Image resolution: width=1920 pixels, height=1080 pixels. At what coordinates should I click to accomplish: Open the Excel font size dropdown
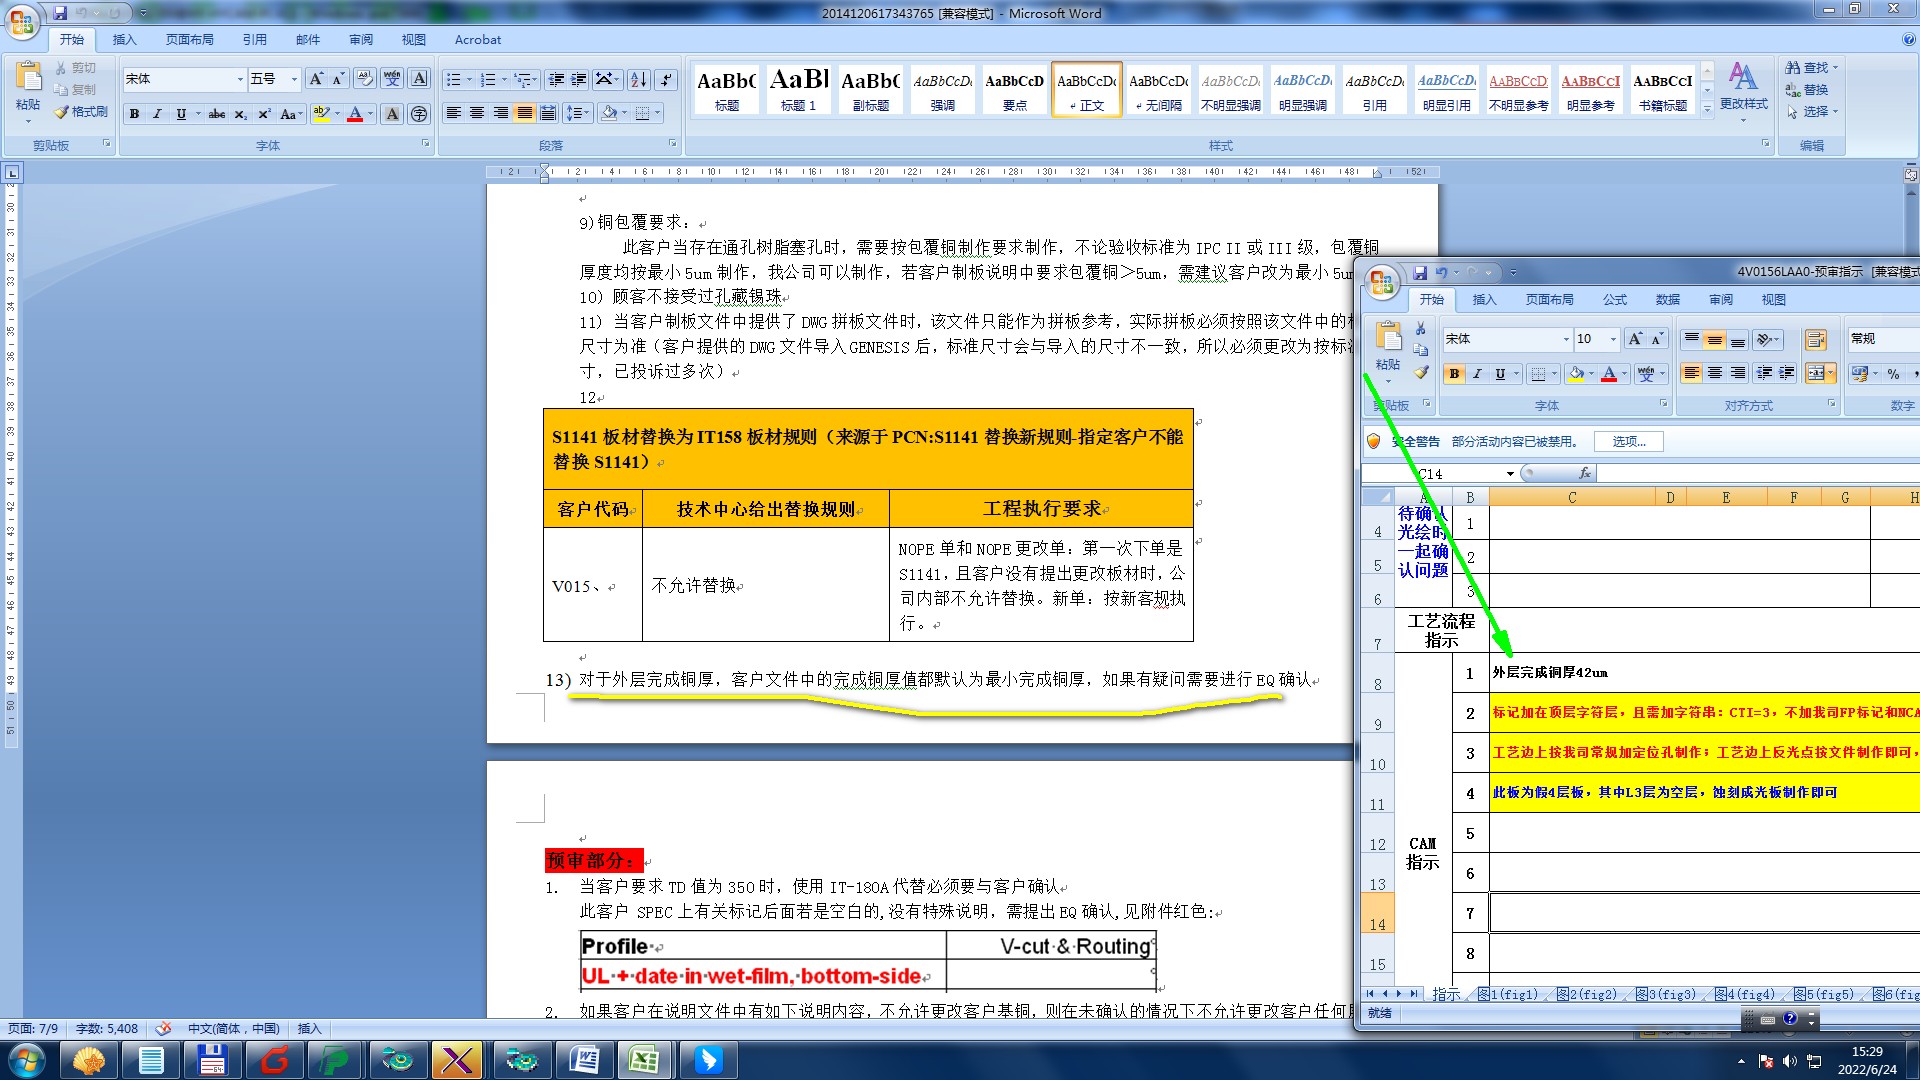(1613, 339)
